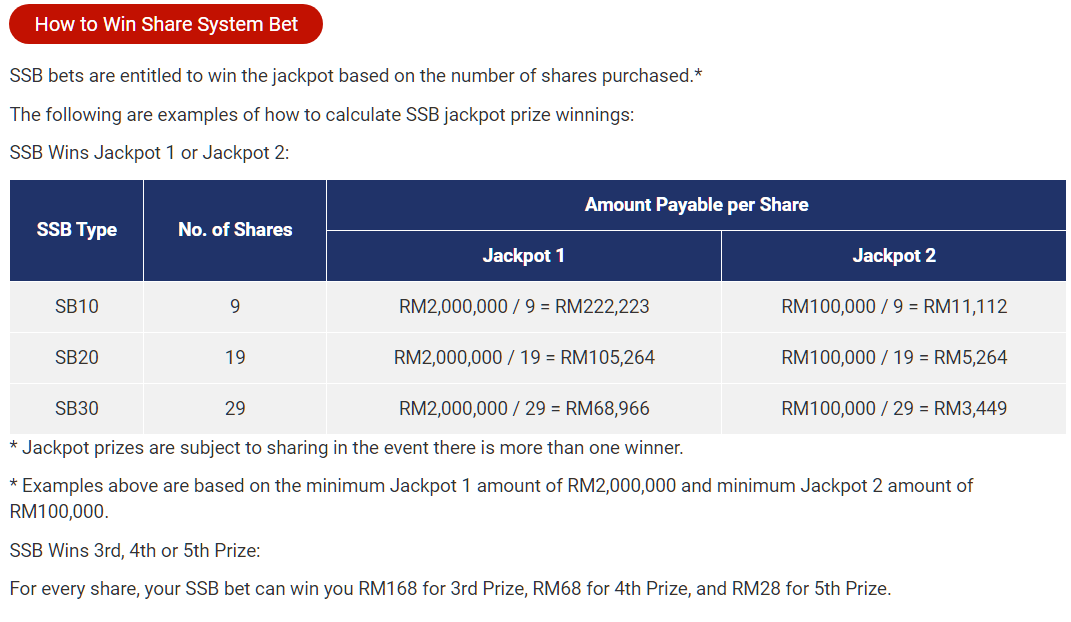Click the RM222,223 Jackpot 1 calculation cell
The image size is (1071, 622).
click(x=524, y=307)
